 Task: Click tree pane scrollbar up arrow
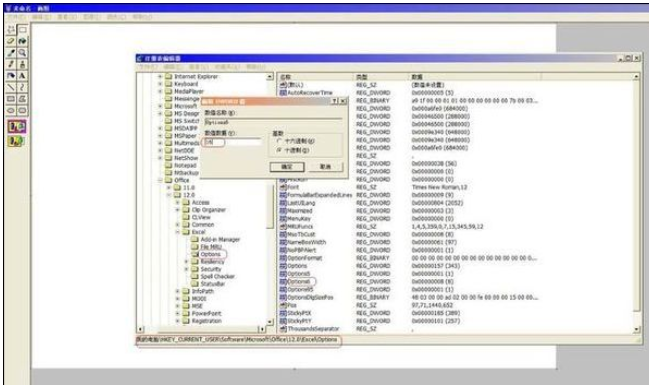pyautogui.click(x=270, y=77)
